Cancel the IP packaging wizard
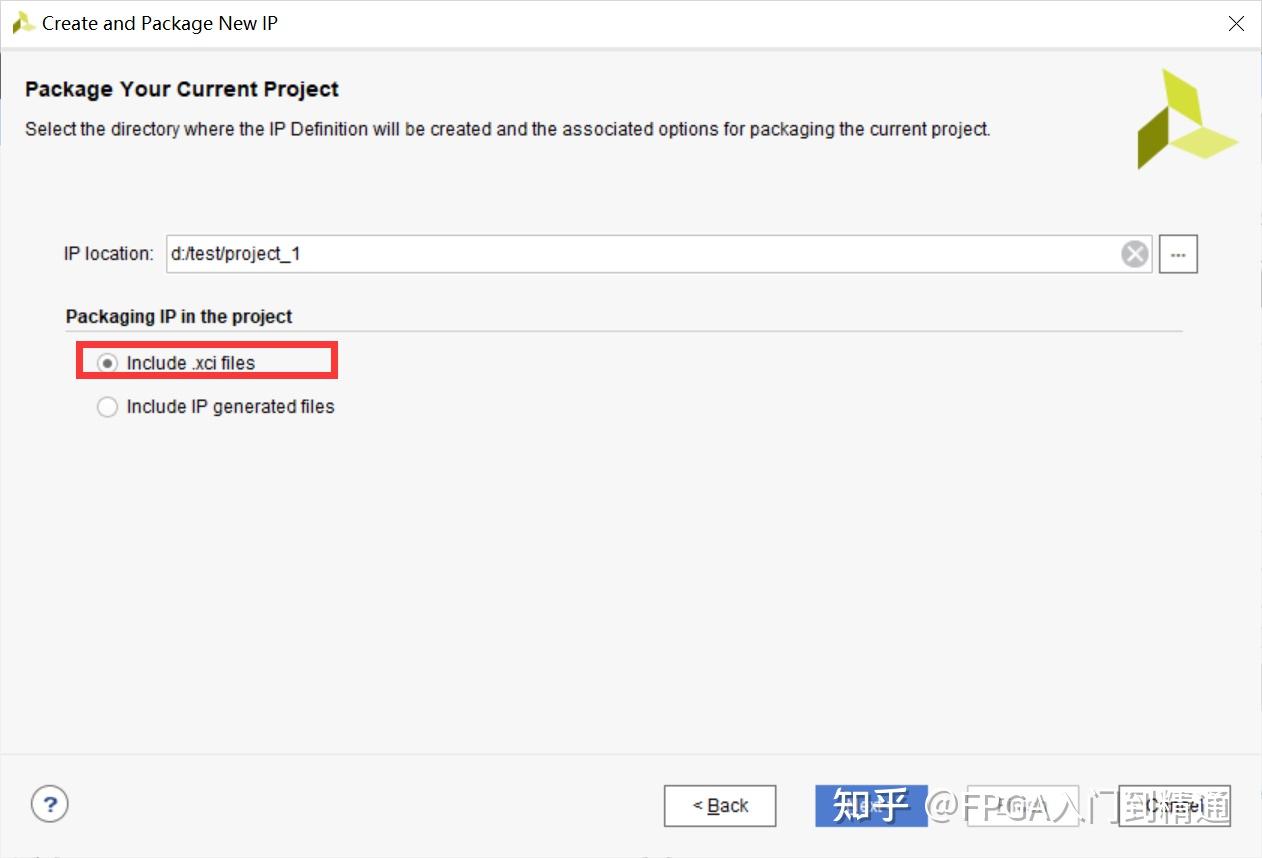This screenshot has height=858, width=1262. (1174, 806)
